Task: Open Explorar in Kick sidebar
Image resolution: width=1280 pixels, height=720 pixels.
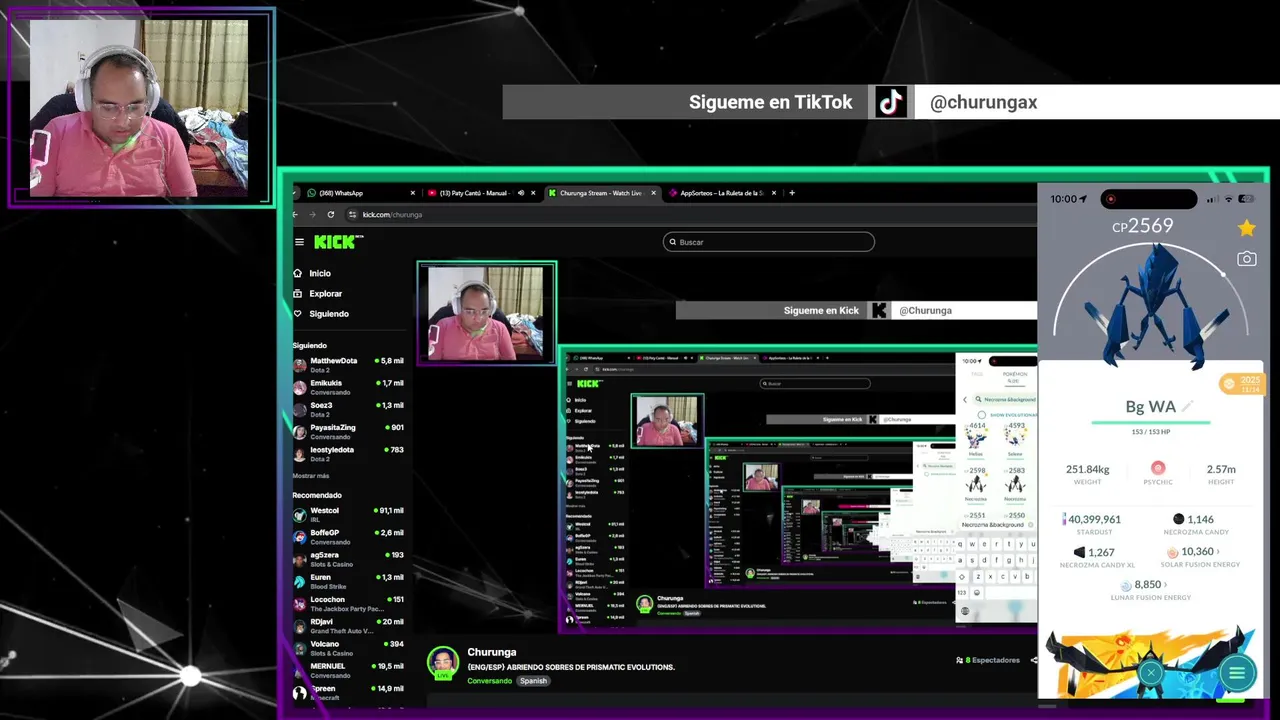Action: pyautogui.click(x=326, y=294)
